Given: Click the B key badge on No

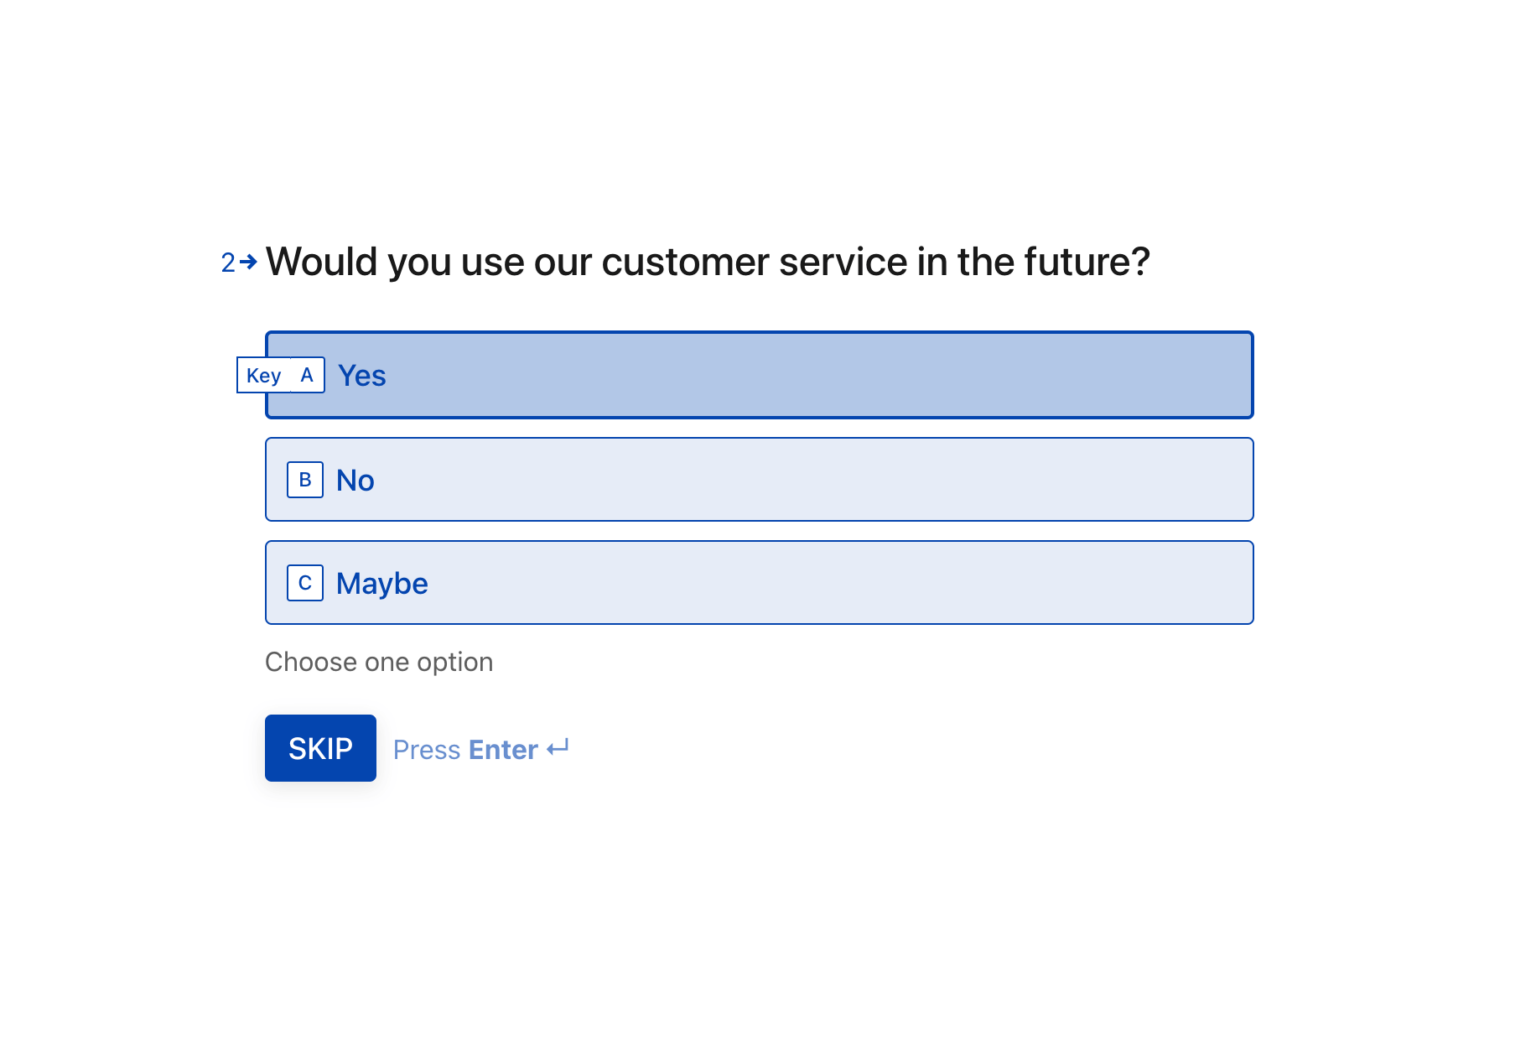Looking at the screenshot, I should pyautogui.click(x=304, y=479).
